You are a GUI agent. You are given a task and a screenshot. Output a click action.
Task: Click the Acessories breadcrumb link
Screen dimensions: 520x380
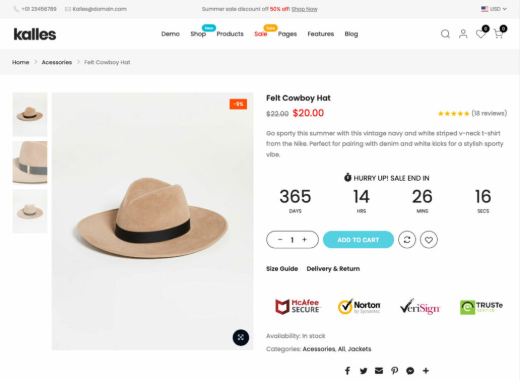tap(57, 62)
